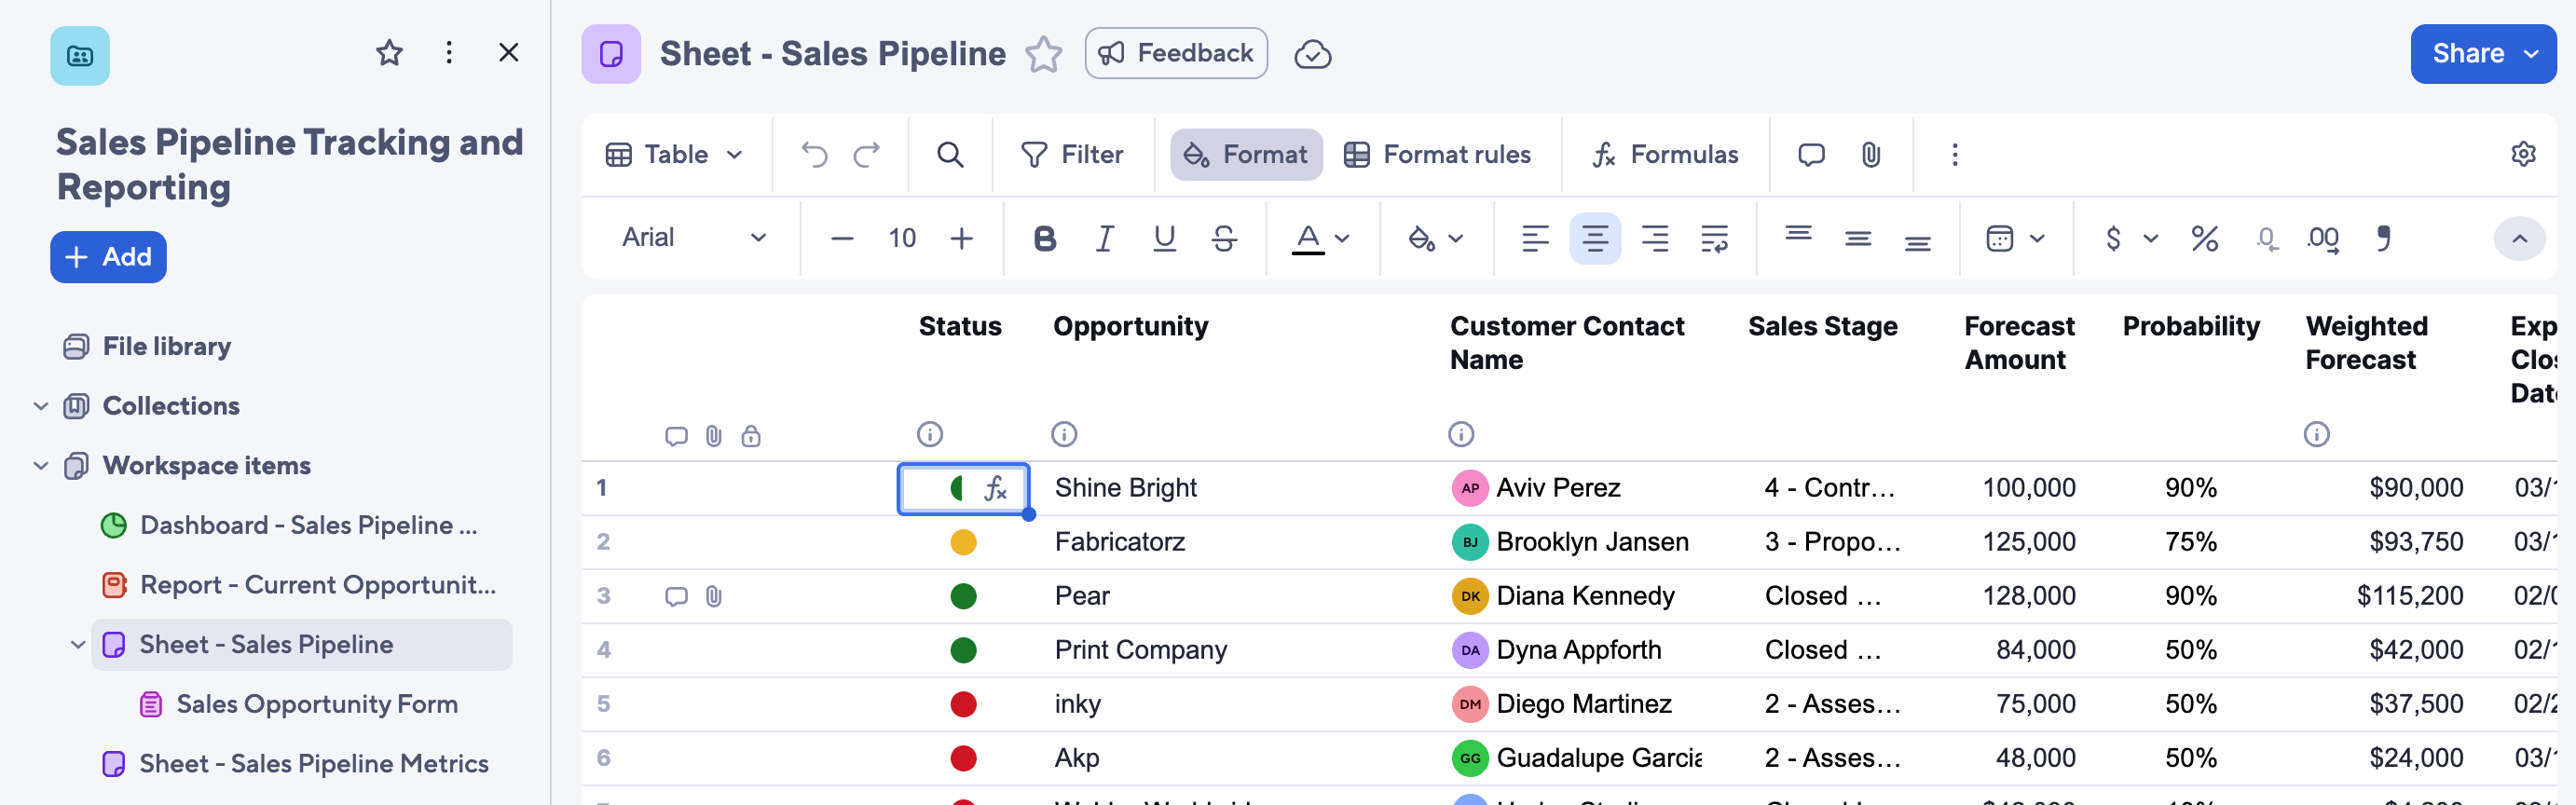Toggle strikethrough formatting

point(1224,238)
